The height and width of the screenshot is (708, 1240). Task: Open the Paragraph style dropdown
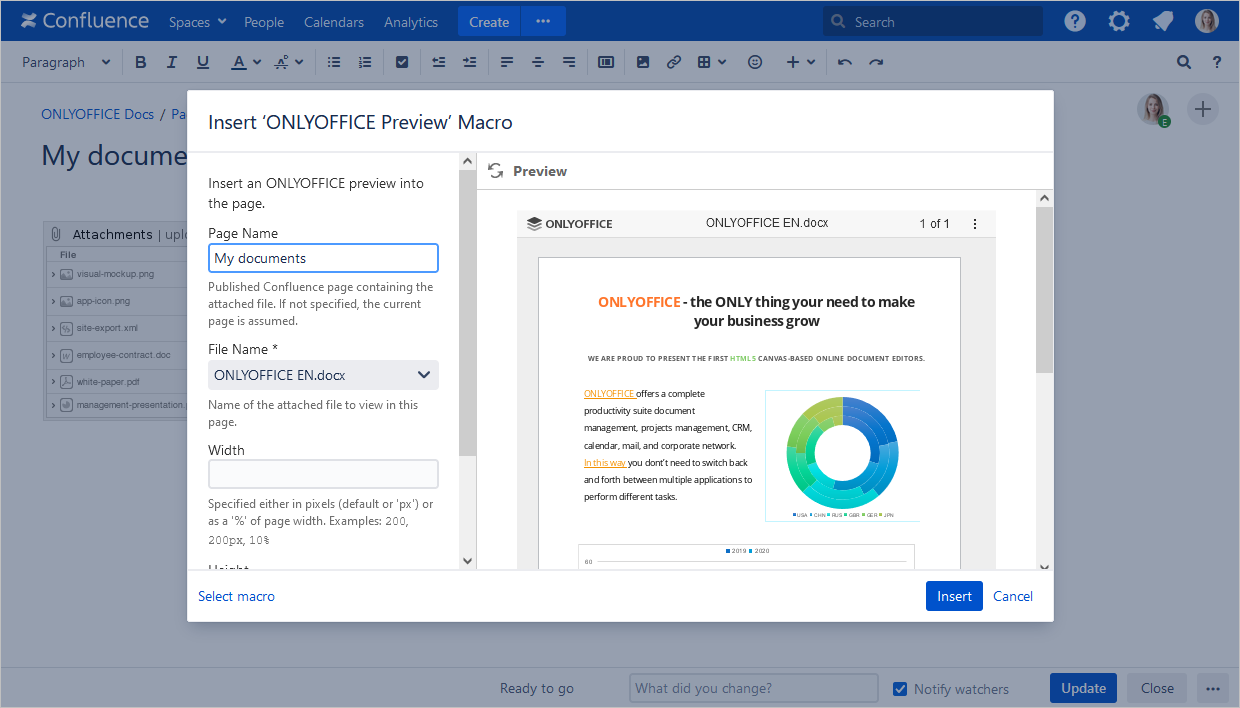[x=63, y=61]
